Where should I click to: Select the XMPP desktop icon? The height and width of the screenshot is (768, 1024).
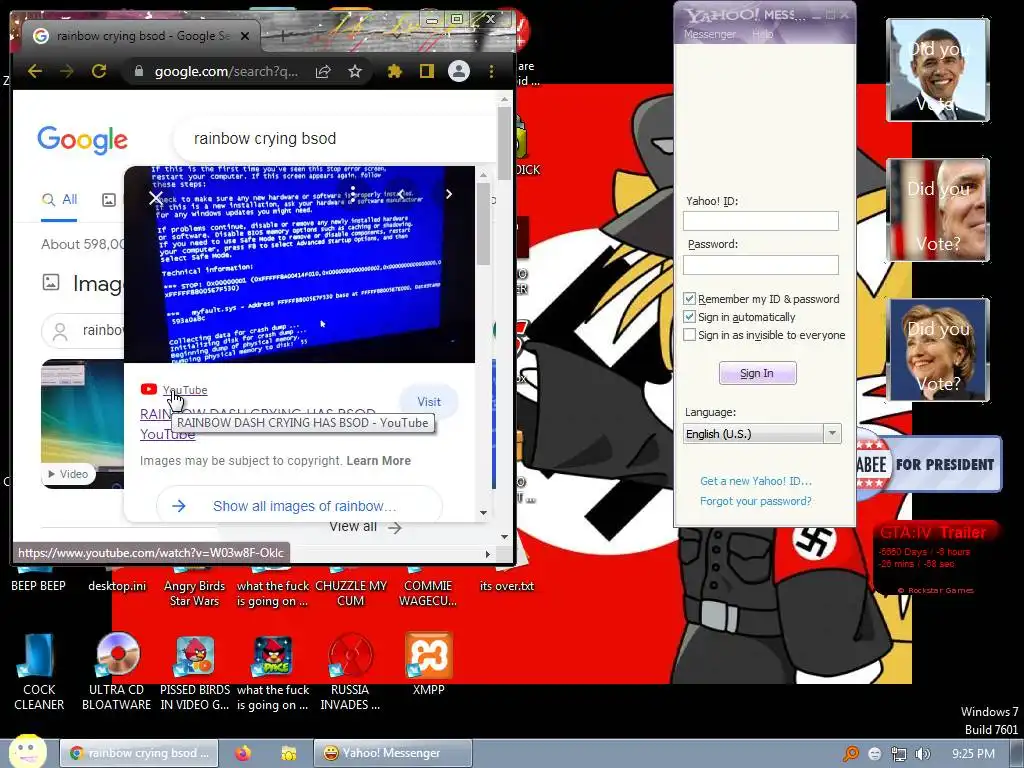click(x=428, y=664)
